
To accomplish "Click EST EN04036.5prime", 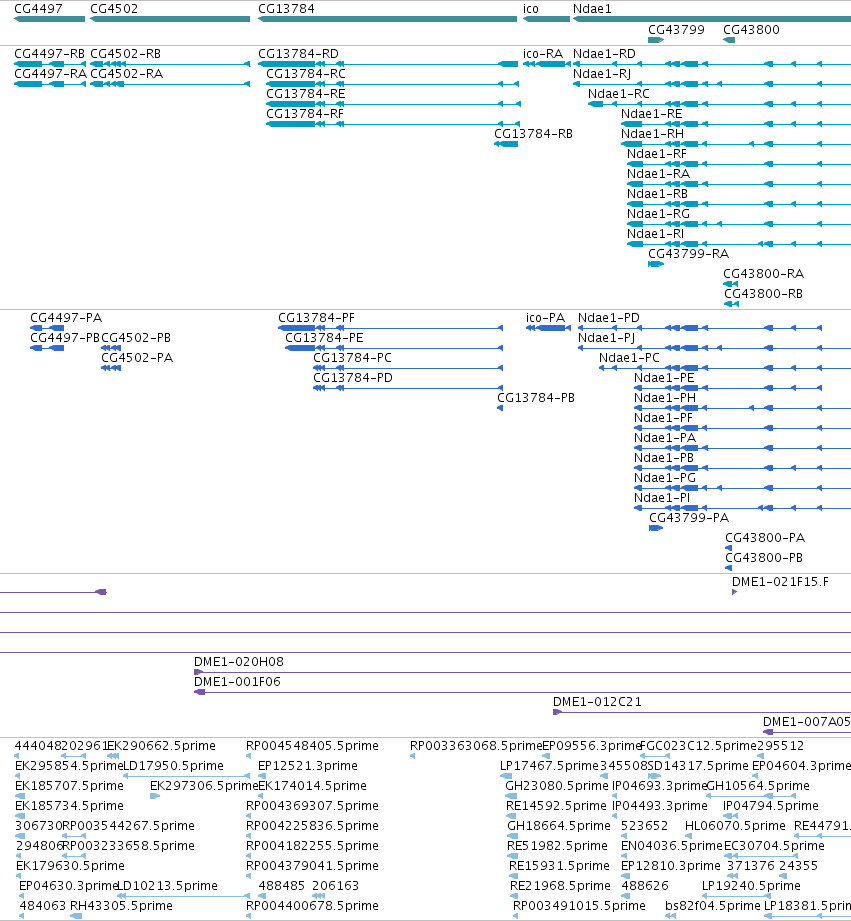I will point(672,846).
